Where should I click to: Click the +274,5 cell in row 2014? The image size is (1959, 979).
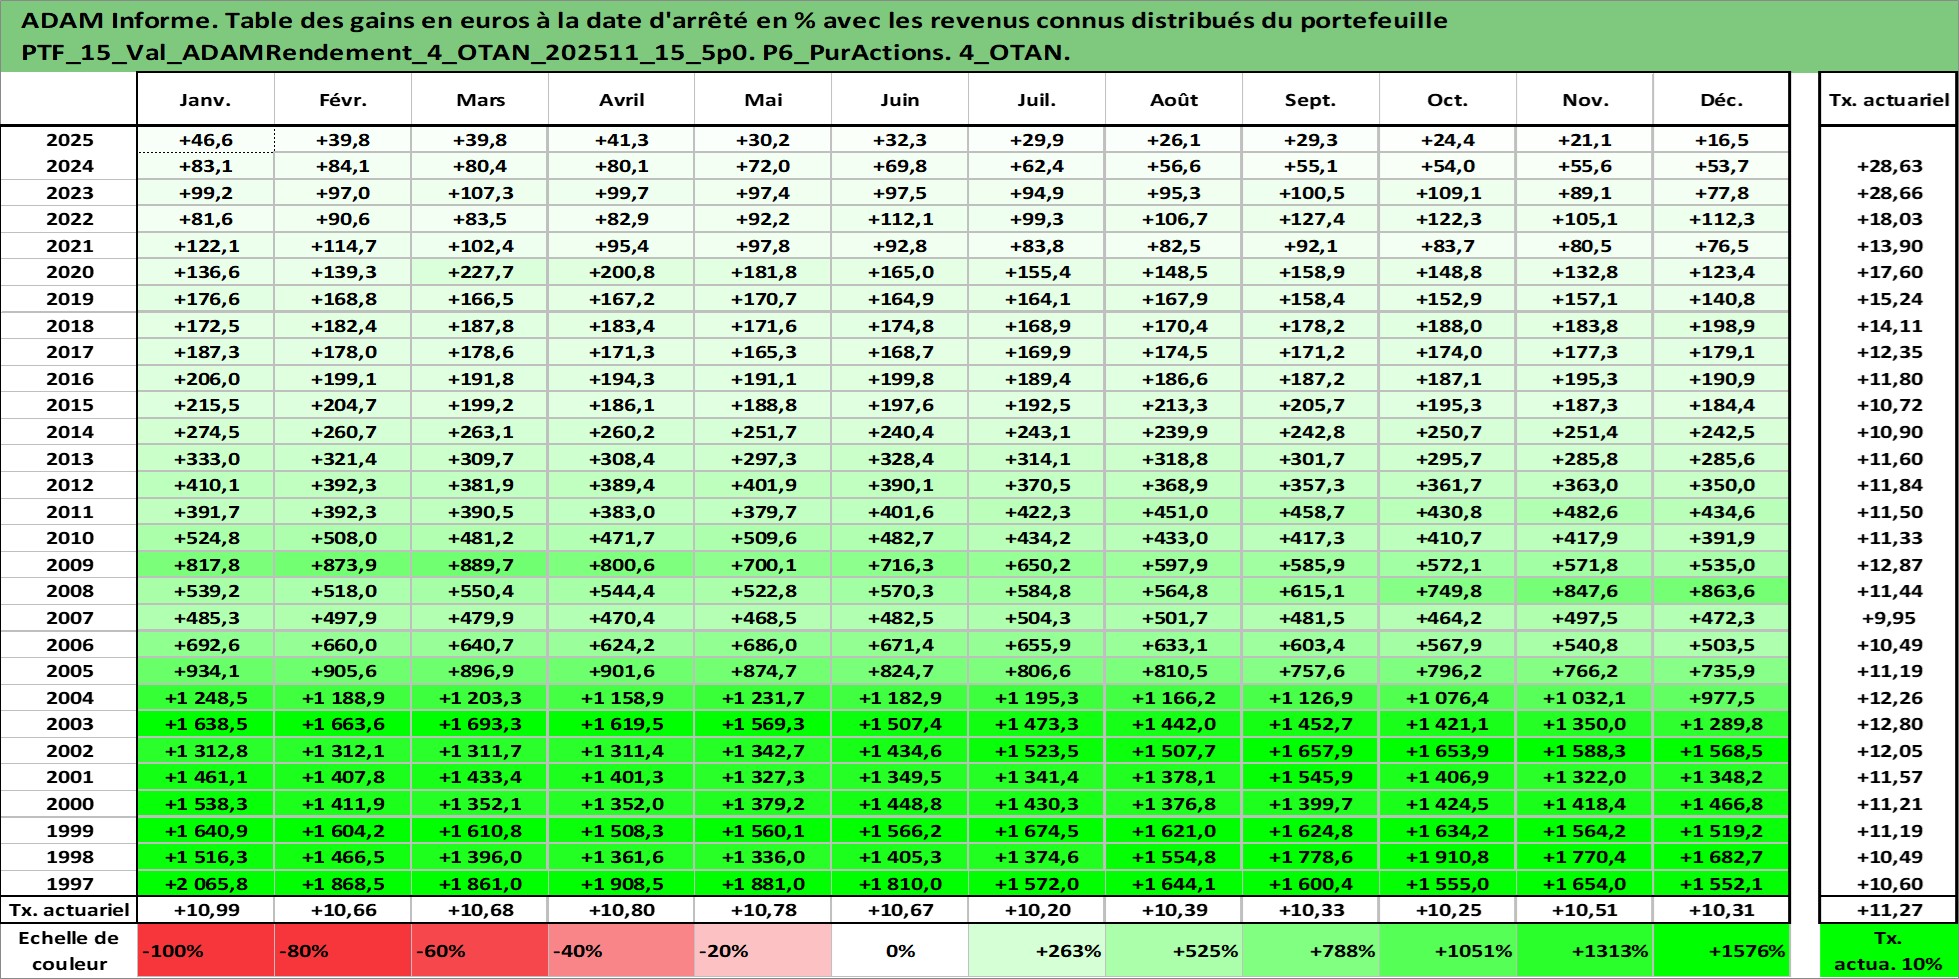coord(205,432)
